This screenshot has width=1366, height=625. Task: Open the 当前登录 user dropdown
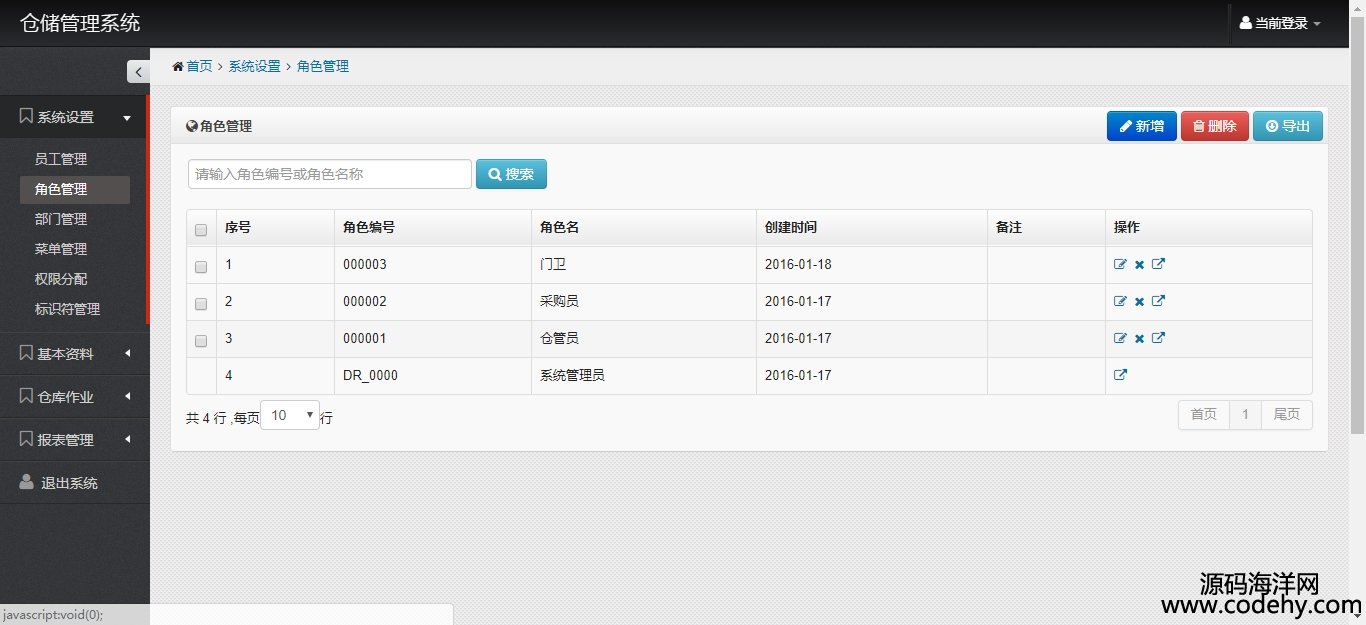[x=1280, y=23]
